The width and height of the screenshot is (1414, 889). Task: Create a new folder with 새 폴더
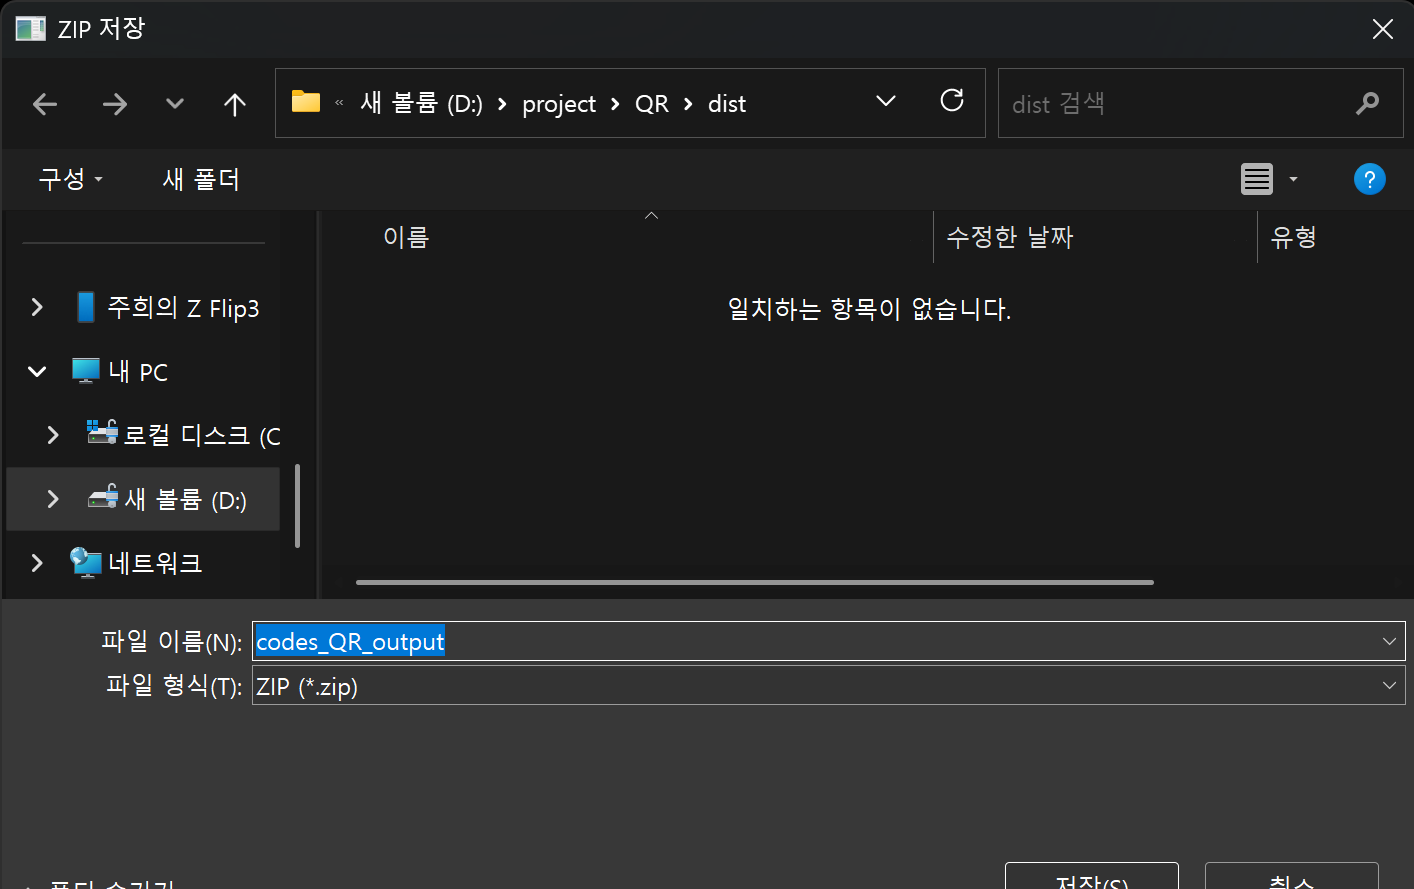coord(201,179)
